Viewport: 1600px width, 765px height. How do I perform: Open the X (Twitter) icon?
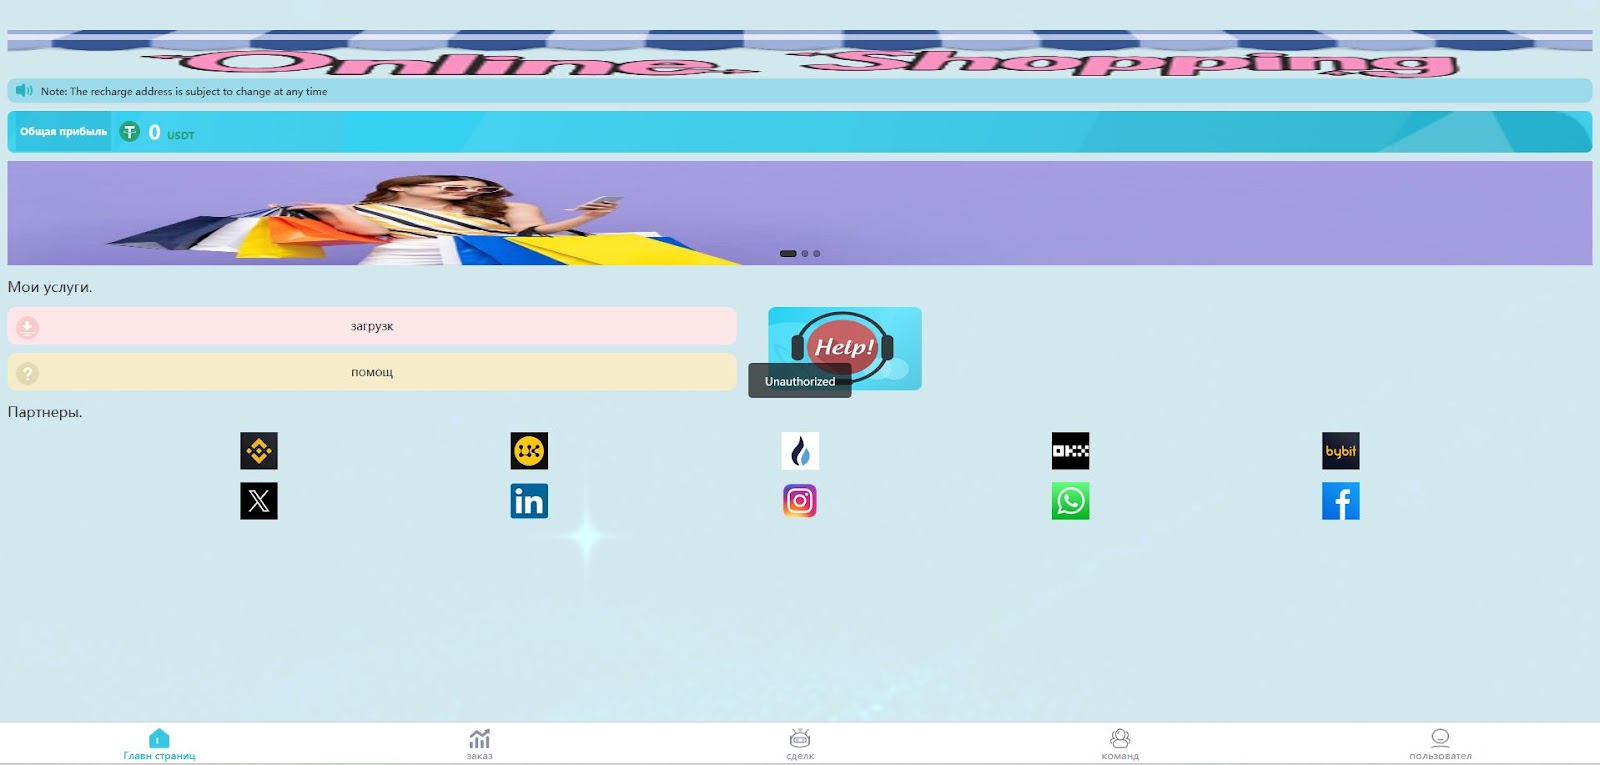tap(259, 501)
